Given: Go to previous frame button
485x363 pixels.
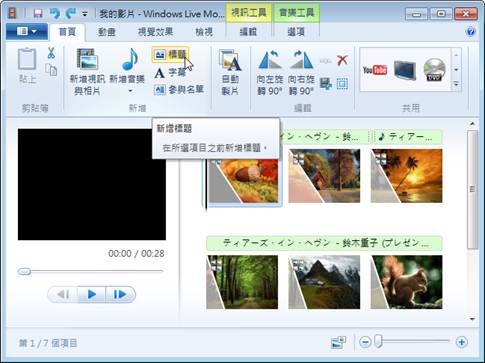Looking at the screenshot, I should (x=63, y=294).
